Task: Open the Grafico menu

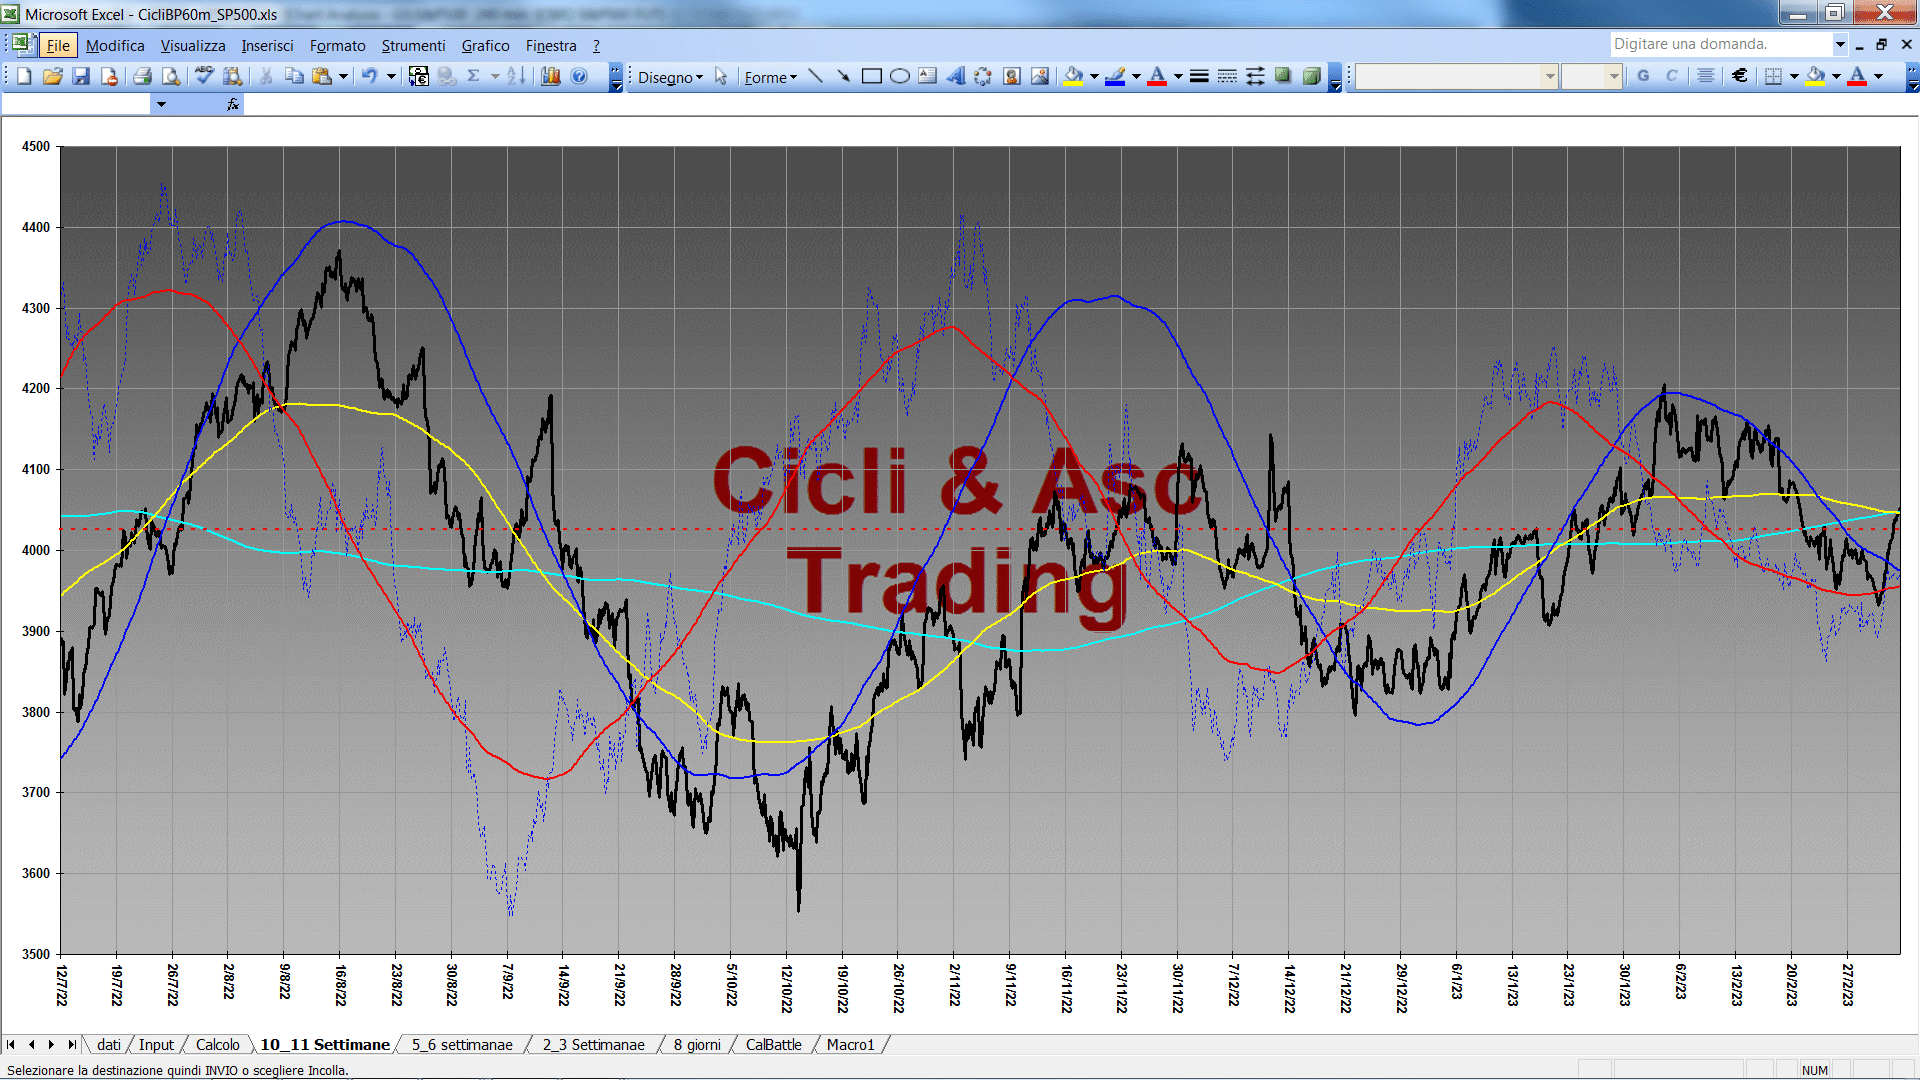Action: [485, 45]
